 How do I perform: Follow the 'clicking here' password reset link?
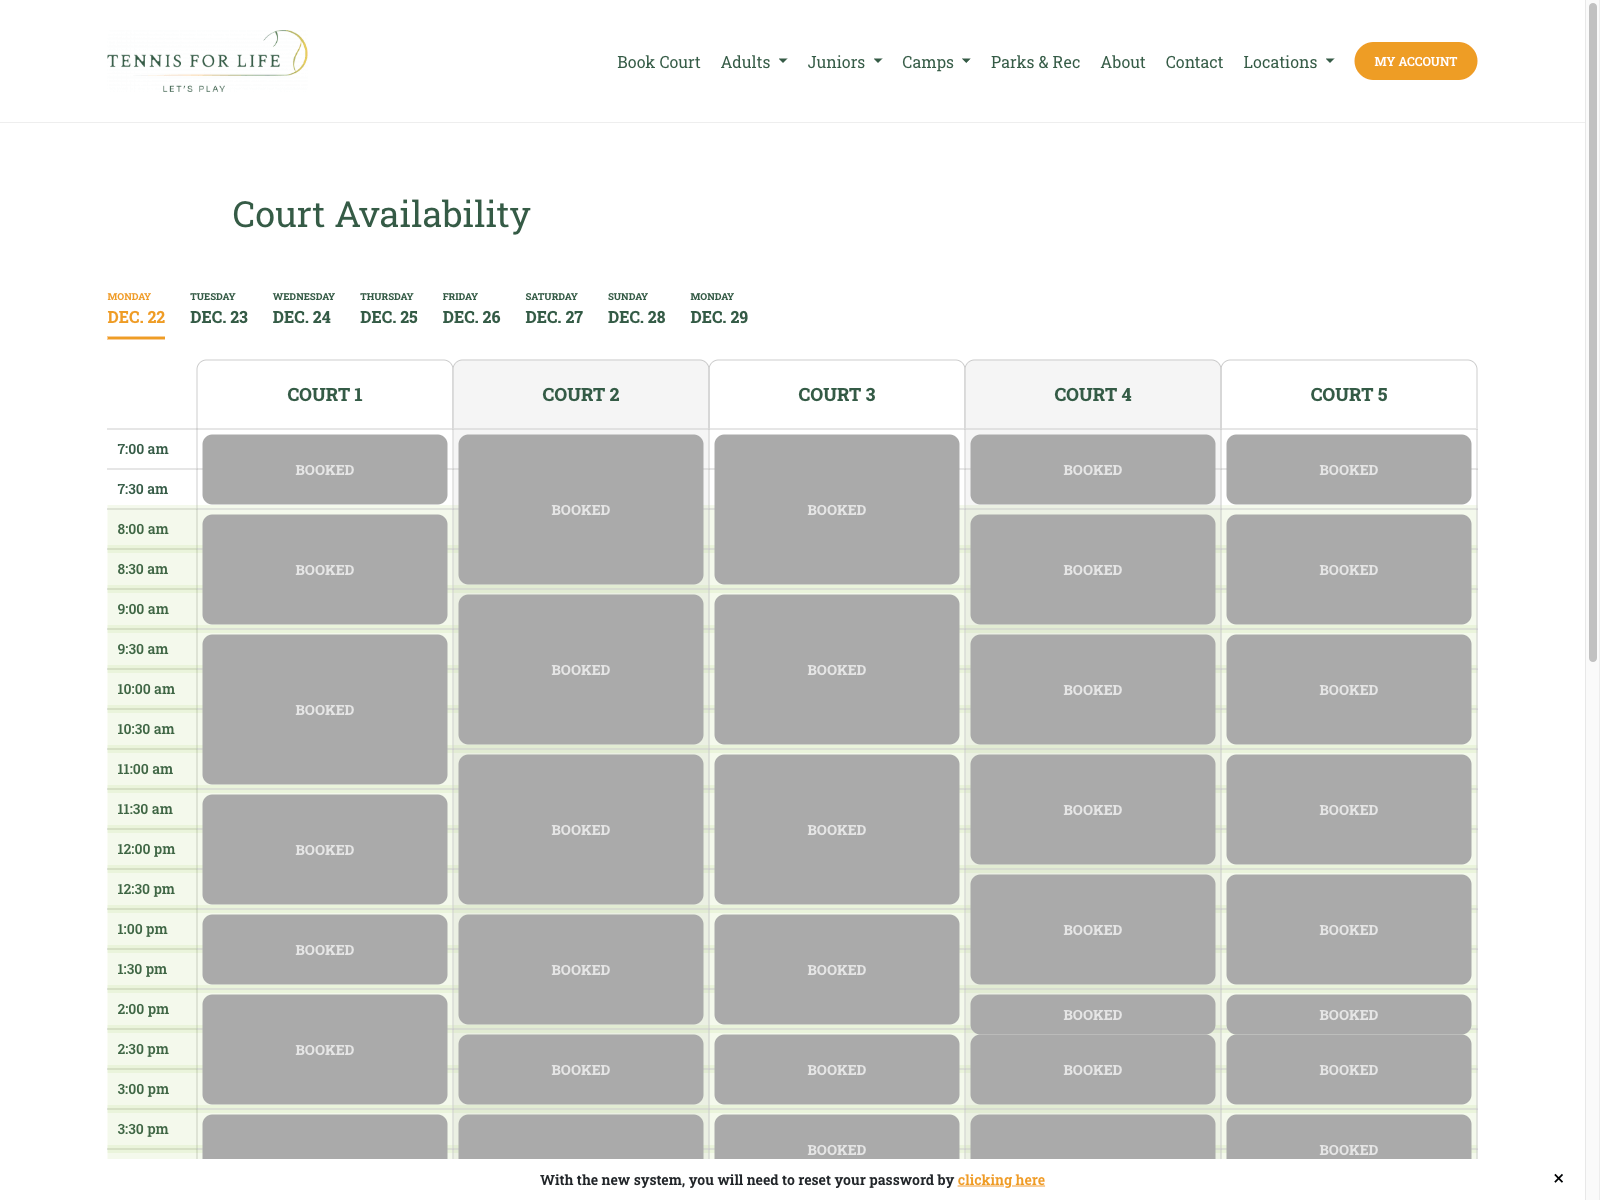[x=1000, y=1180]
